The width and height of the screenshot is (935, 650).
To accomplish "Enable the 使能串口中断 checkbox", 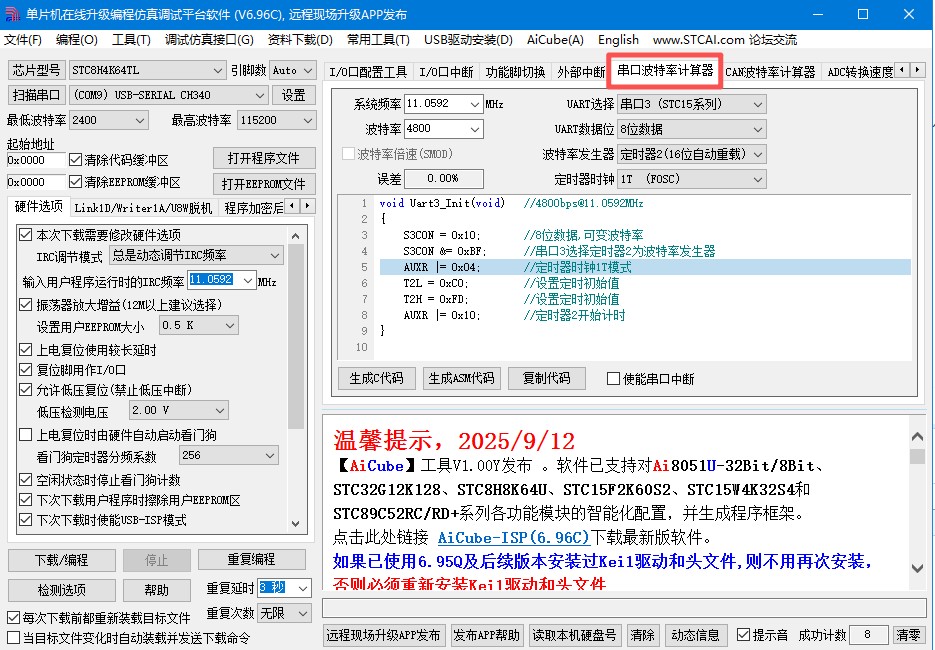I will click(x=614, y=379).
